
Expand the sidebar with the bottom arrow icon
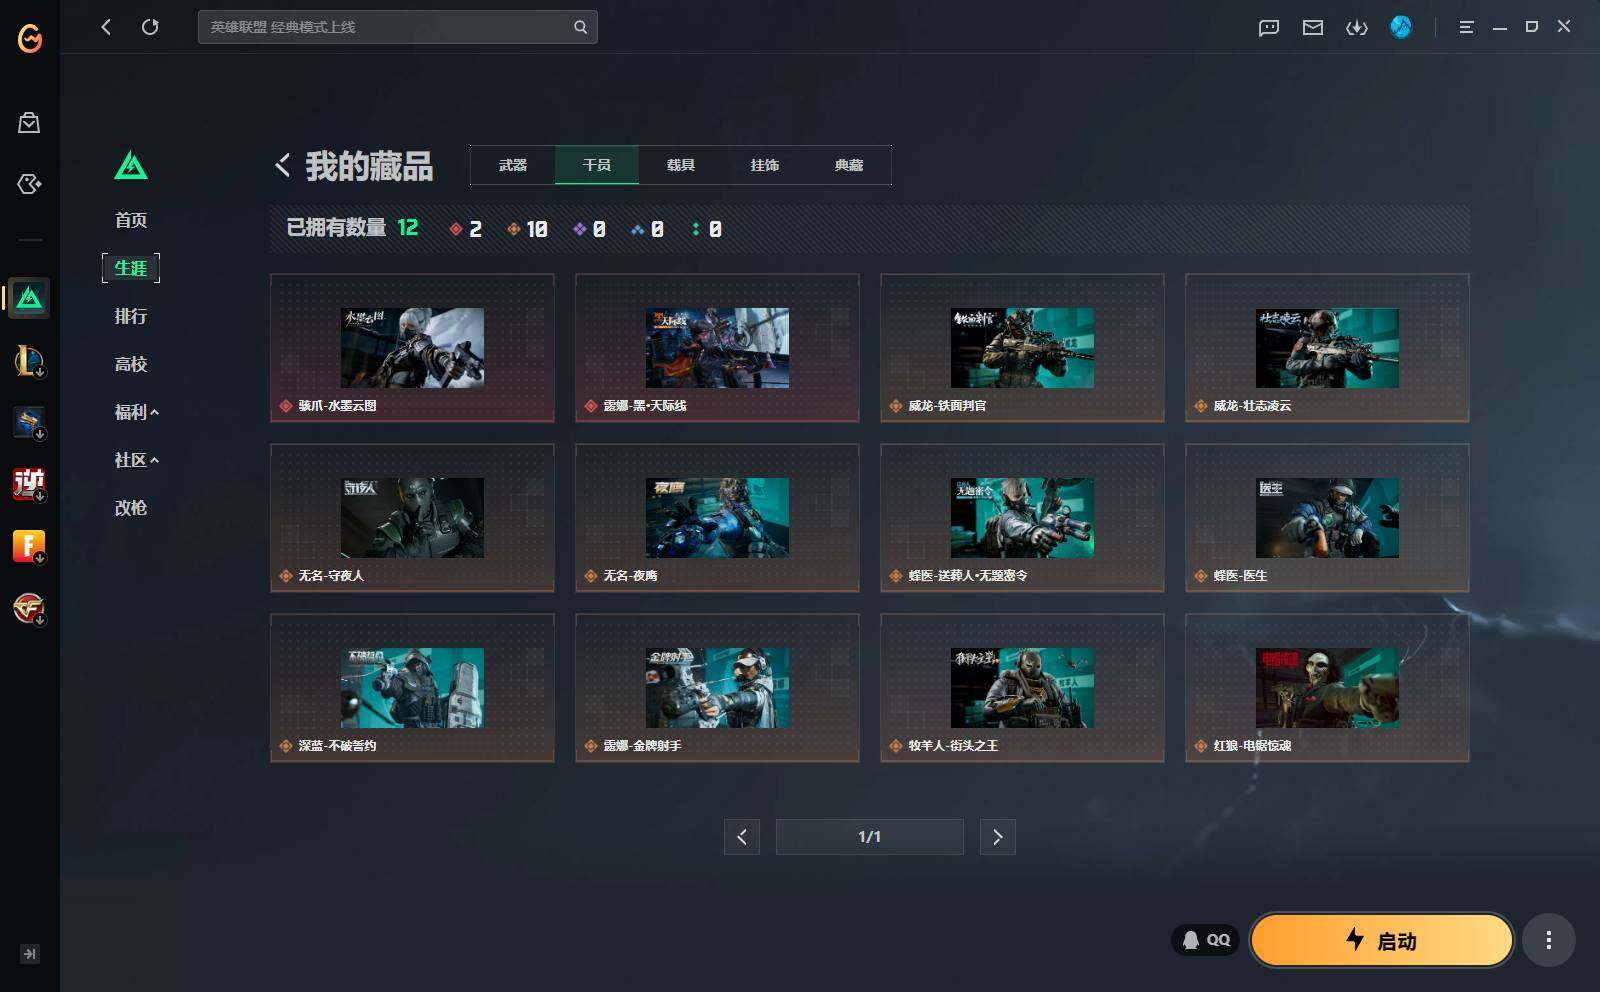[30, 954]
